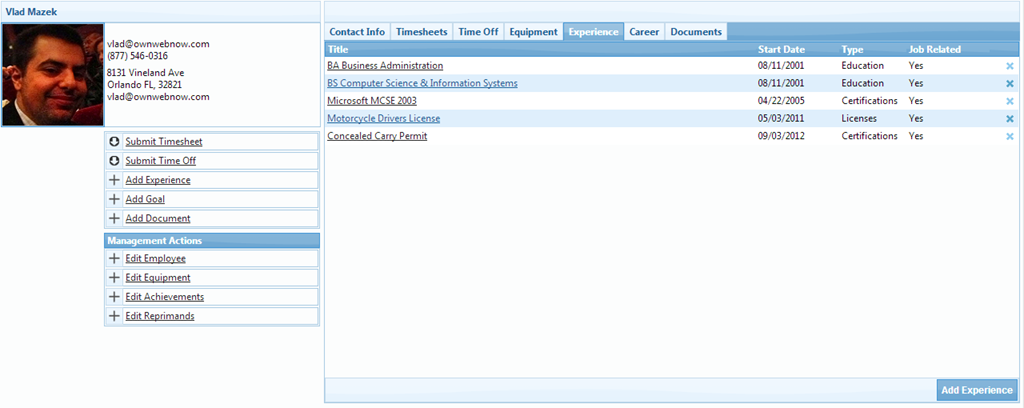The height and width of the screenshot is (408, 1024).
Task: Delete the BA Business Administration entry
Action: coord(1009,66)
